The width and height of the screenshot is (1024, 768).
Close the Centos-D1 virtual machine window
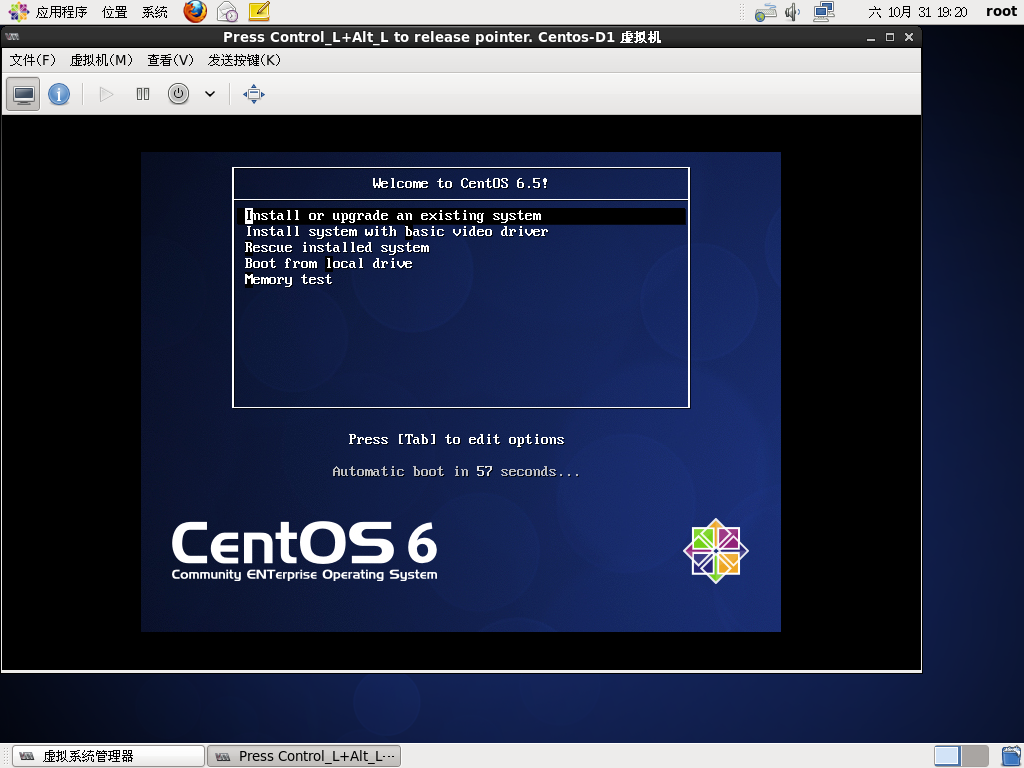coord(908,37)
